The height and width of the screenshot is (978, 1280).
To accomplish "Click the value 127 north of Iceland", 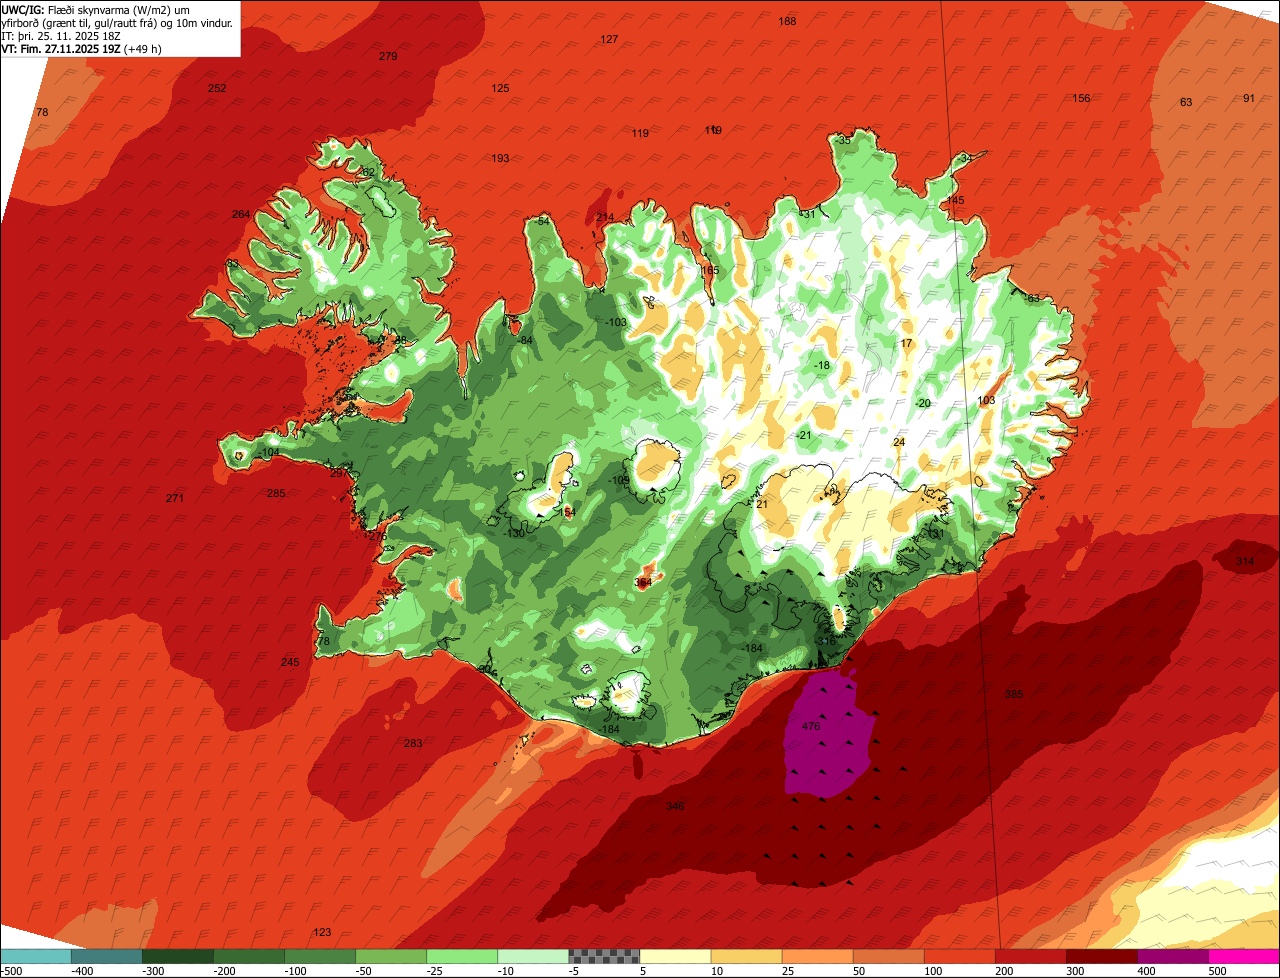I will pyautogui.click(x=609, y=40).
